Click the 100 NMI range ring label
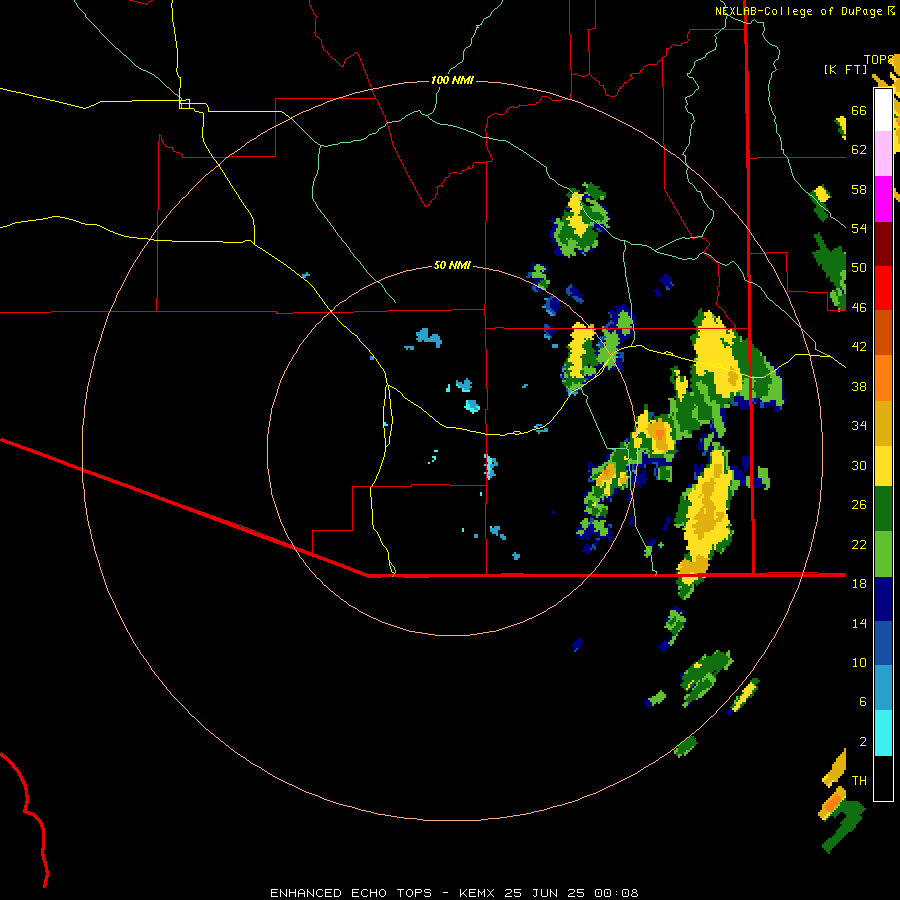 (452, 80)
